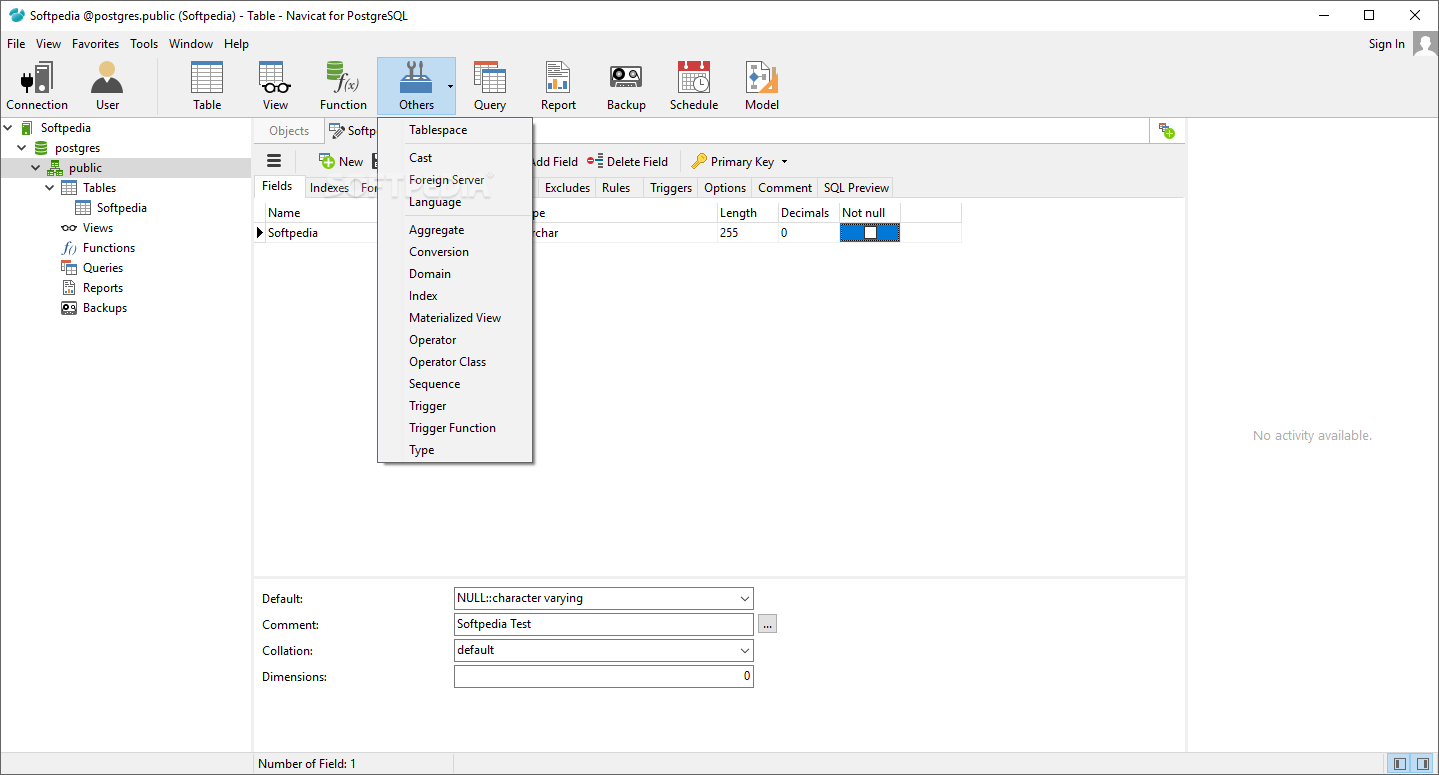1439x775 pixels.
Task: Choose Tablespace from the Others menu
Action: (x=455, y=130)
